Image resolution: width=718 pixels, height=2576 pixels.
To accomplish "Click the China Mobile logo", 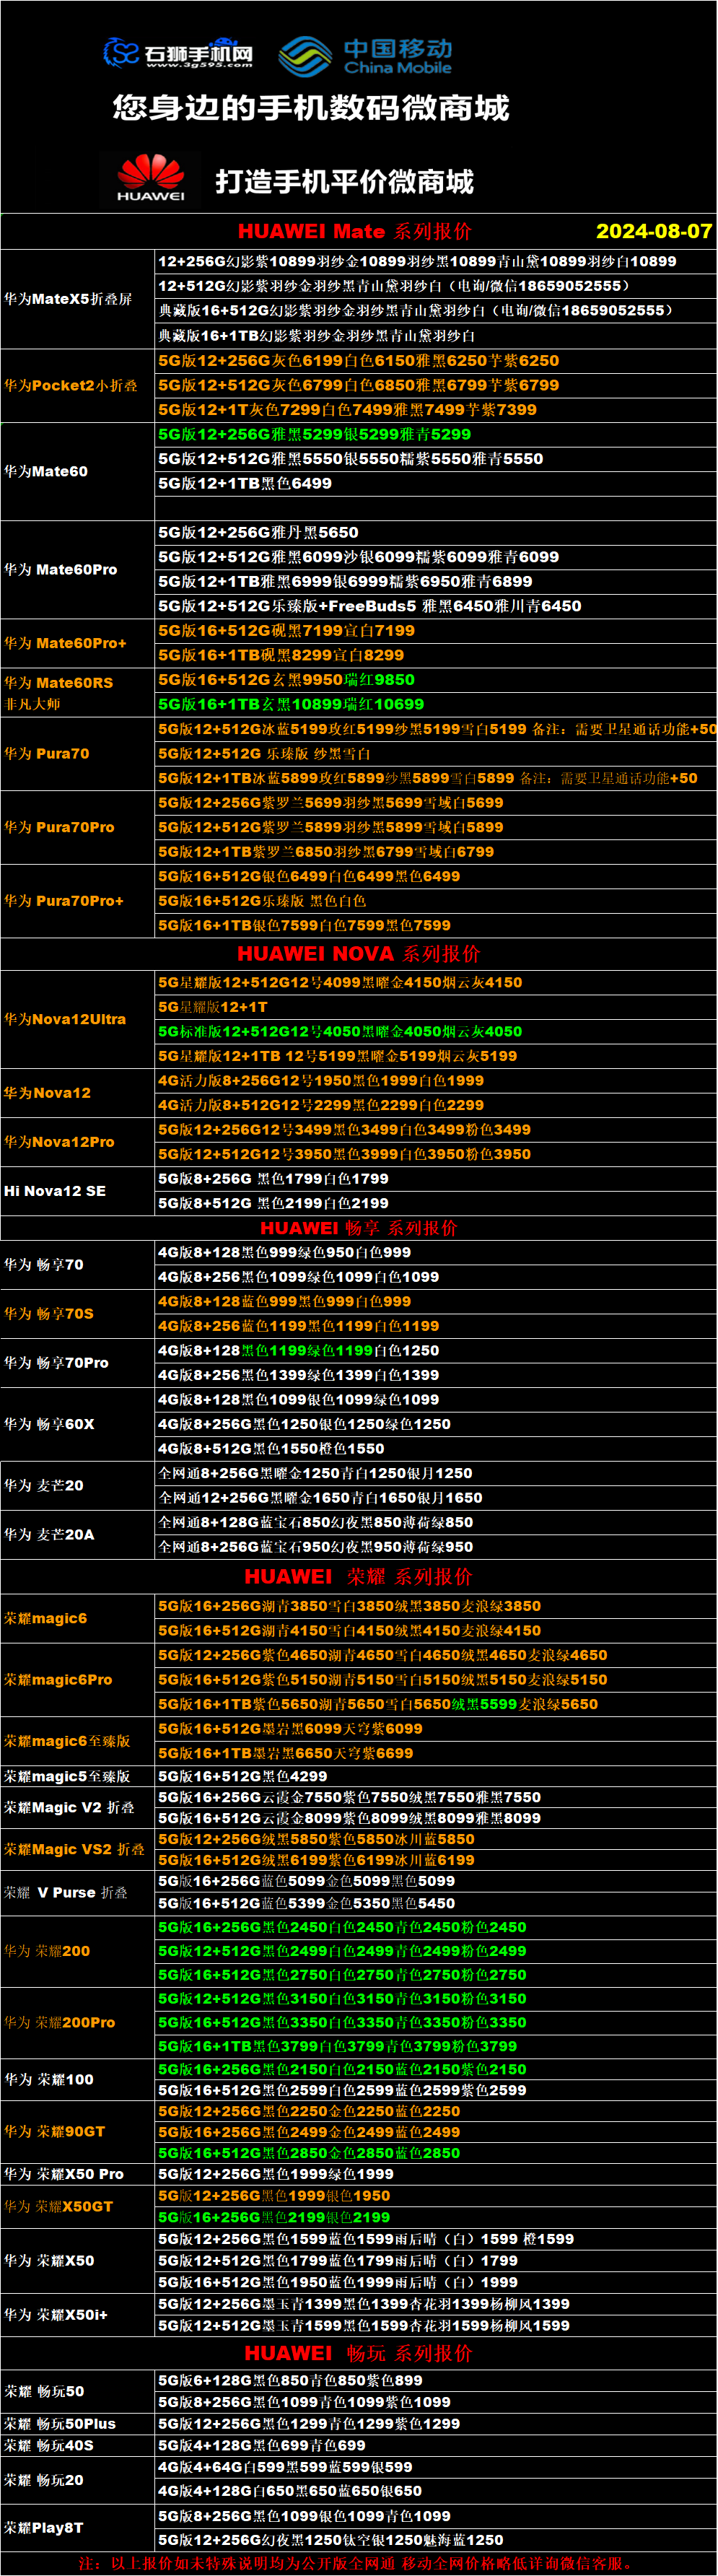I will click(365, 56).
